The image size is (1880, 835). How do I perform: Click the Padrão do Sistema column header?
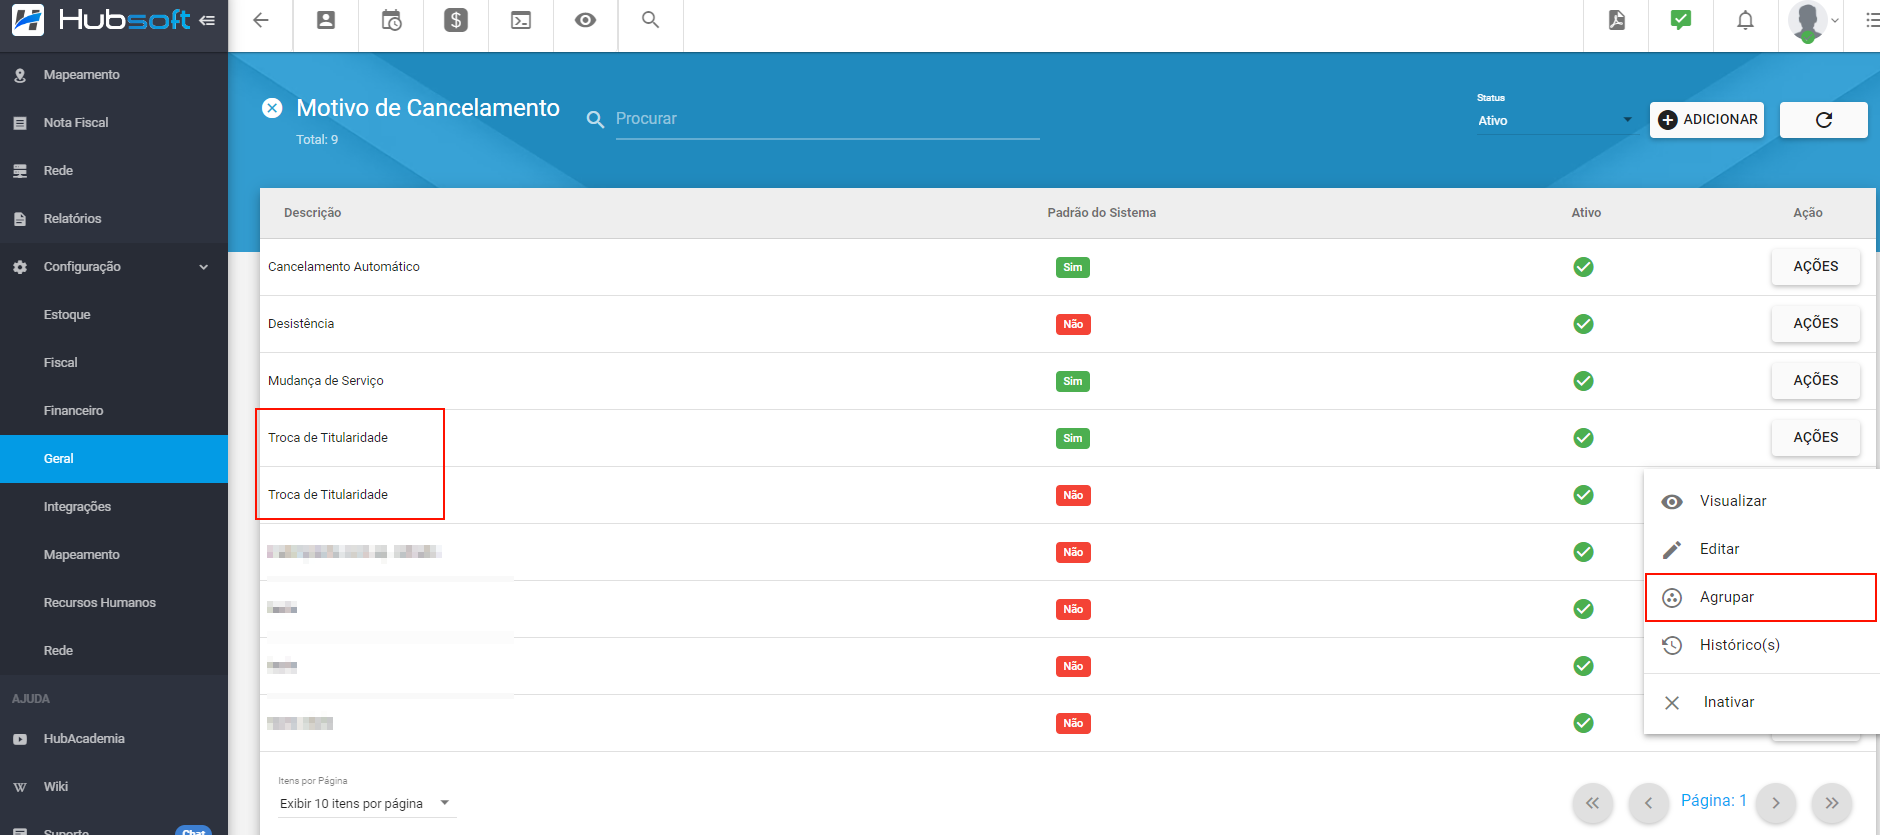1101,213
